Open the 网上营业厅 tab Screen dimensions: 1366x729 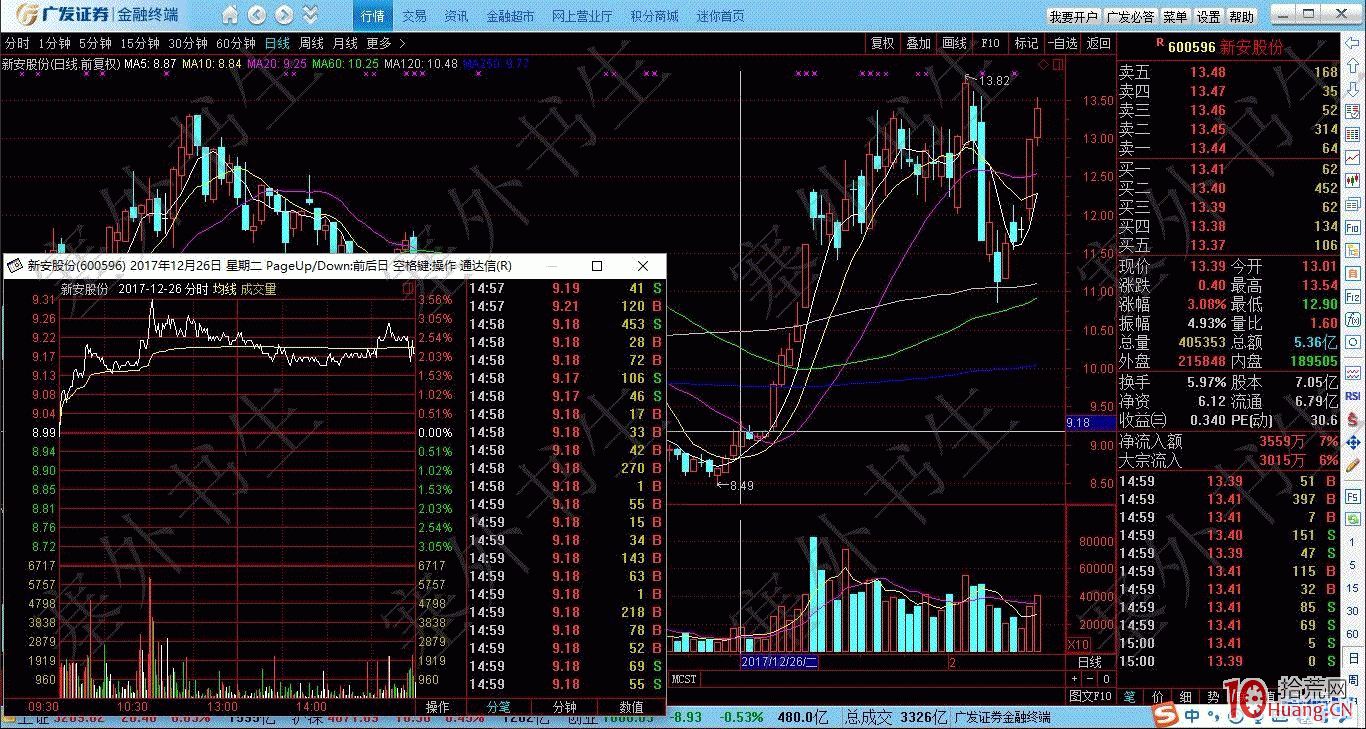pos(582,16)
